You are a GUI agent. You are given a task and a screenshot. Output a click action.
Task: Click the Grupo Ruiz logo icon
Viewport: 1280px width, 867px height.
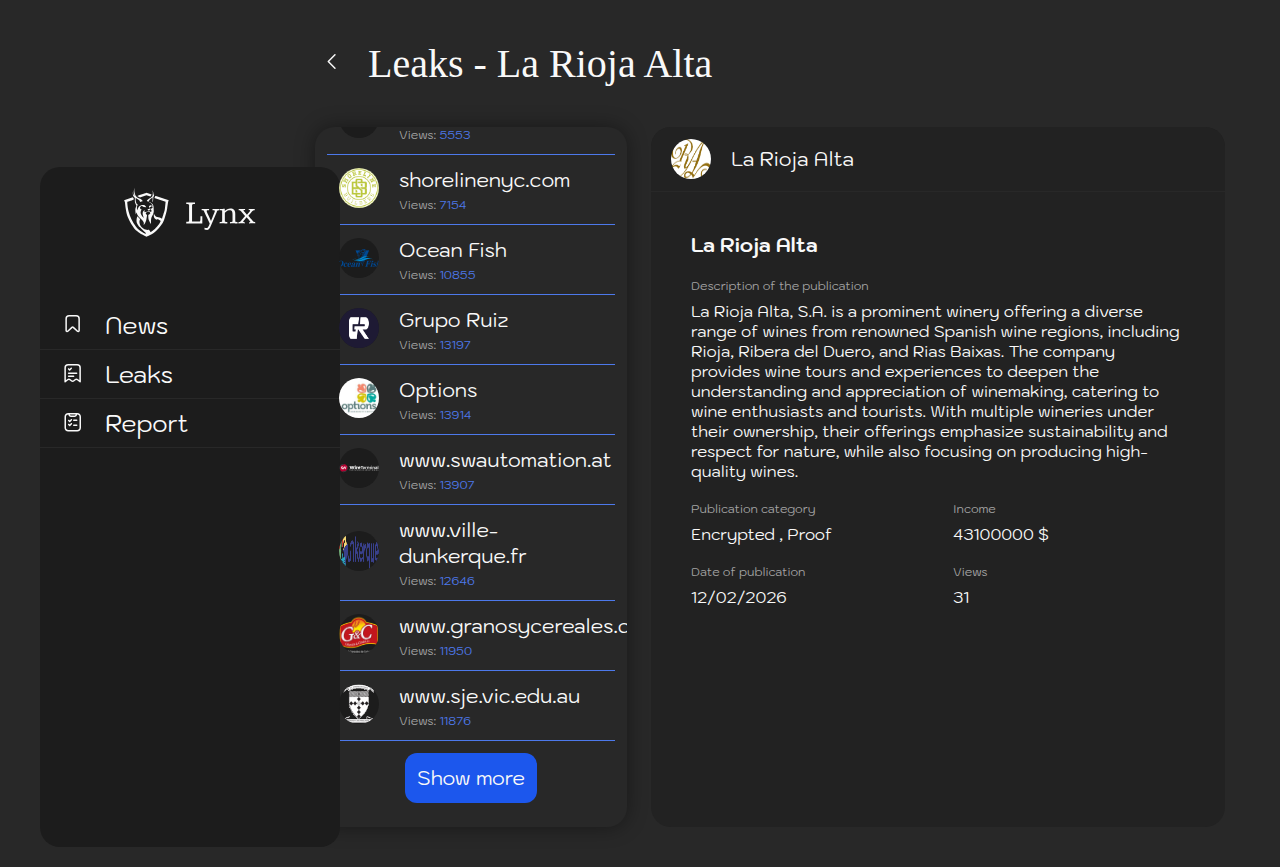tap(359, 328)
